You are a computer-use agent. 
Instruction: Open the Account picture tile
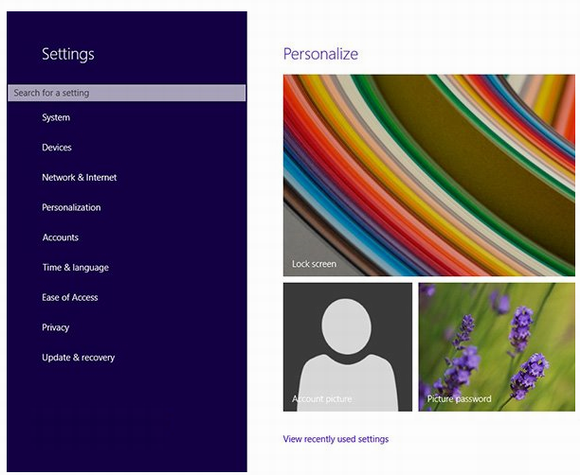348,347
